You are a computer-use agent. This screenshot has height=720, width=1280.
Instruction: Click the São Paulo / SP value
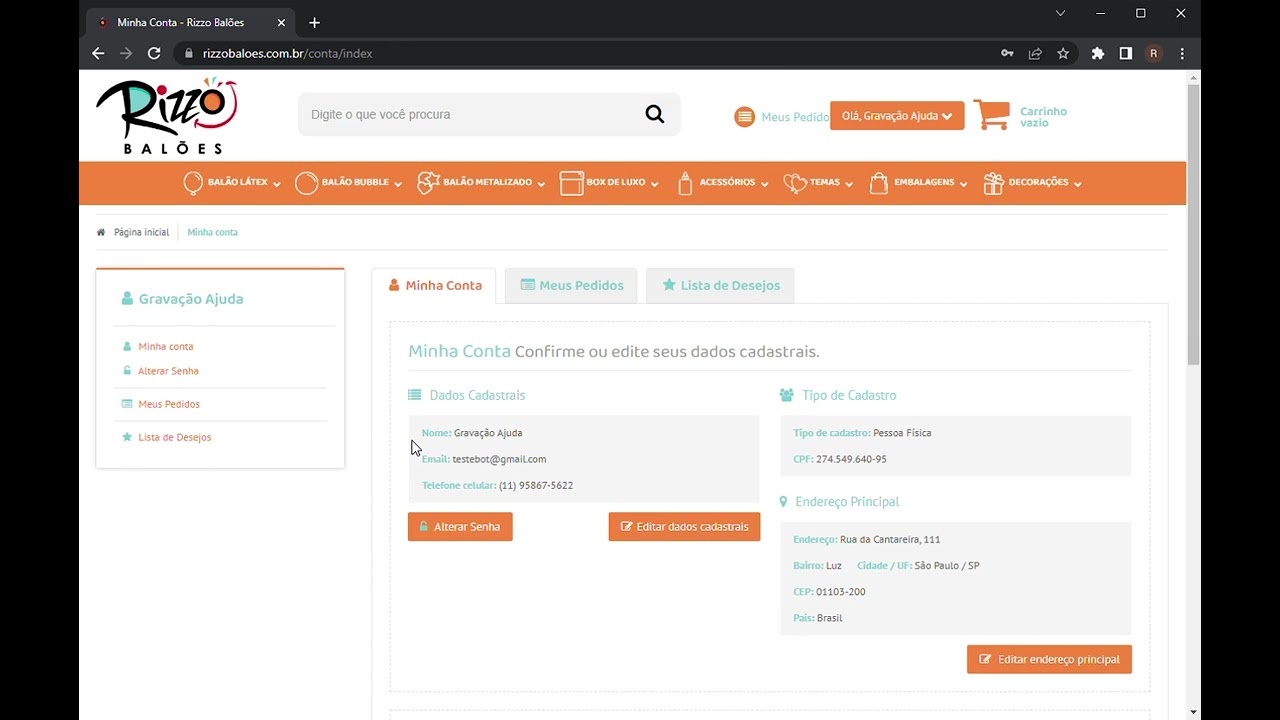(x=947, y=566)
